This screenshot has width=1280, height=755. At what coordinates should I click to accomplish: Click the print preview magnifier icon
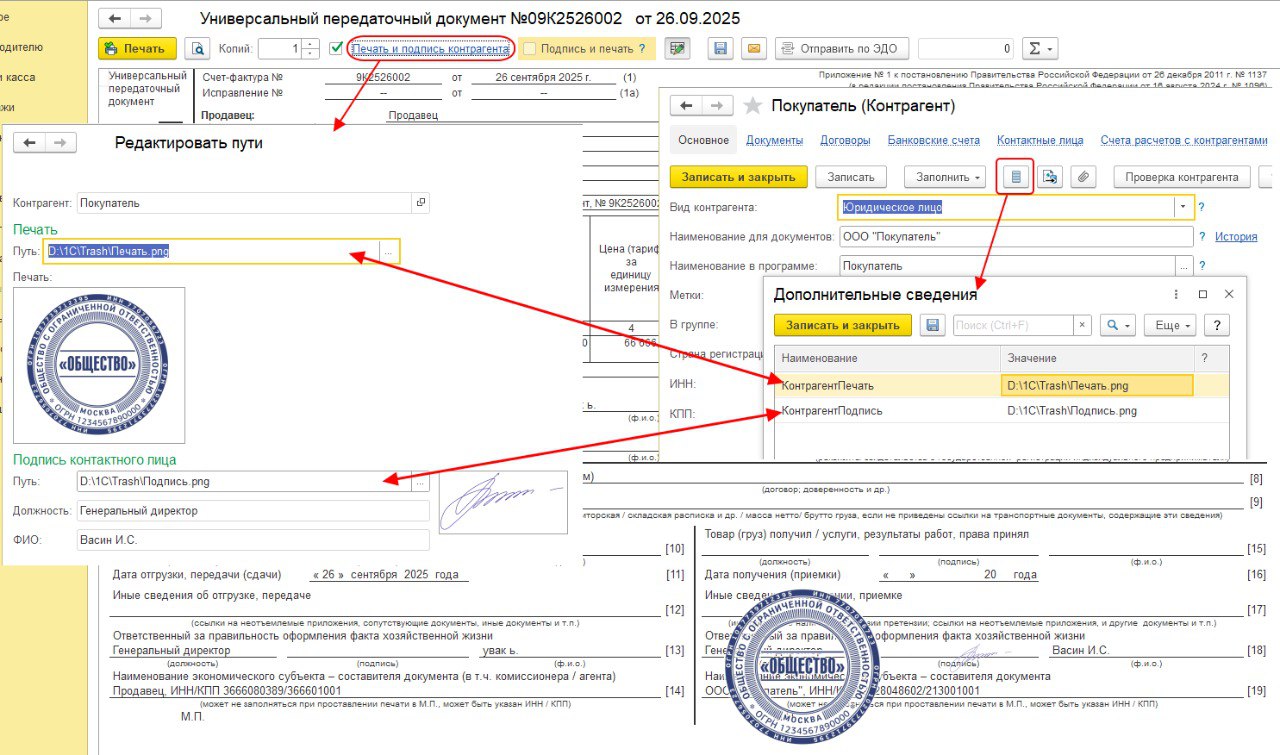pos(198,48)
